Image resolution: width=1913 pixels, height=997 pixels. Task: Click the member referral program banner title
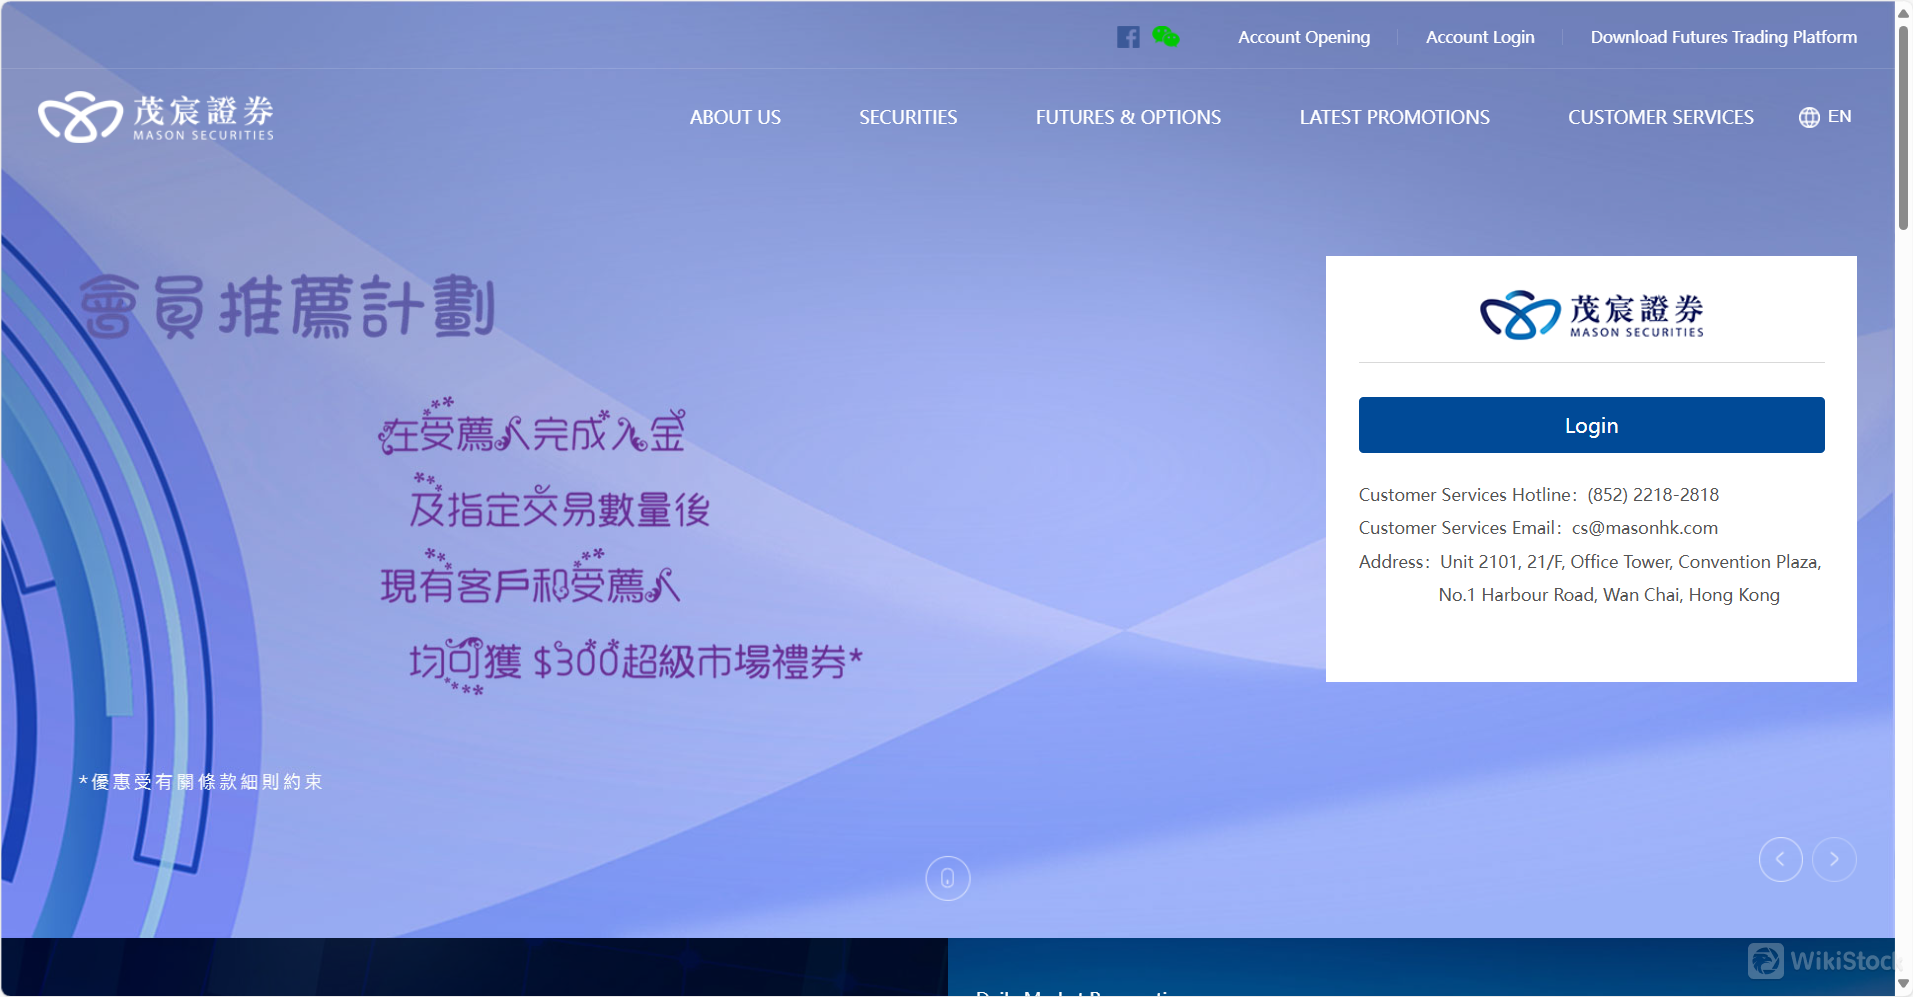[x=287, y=307]
